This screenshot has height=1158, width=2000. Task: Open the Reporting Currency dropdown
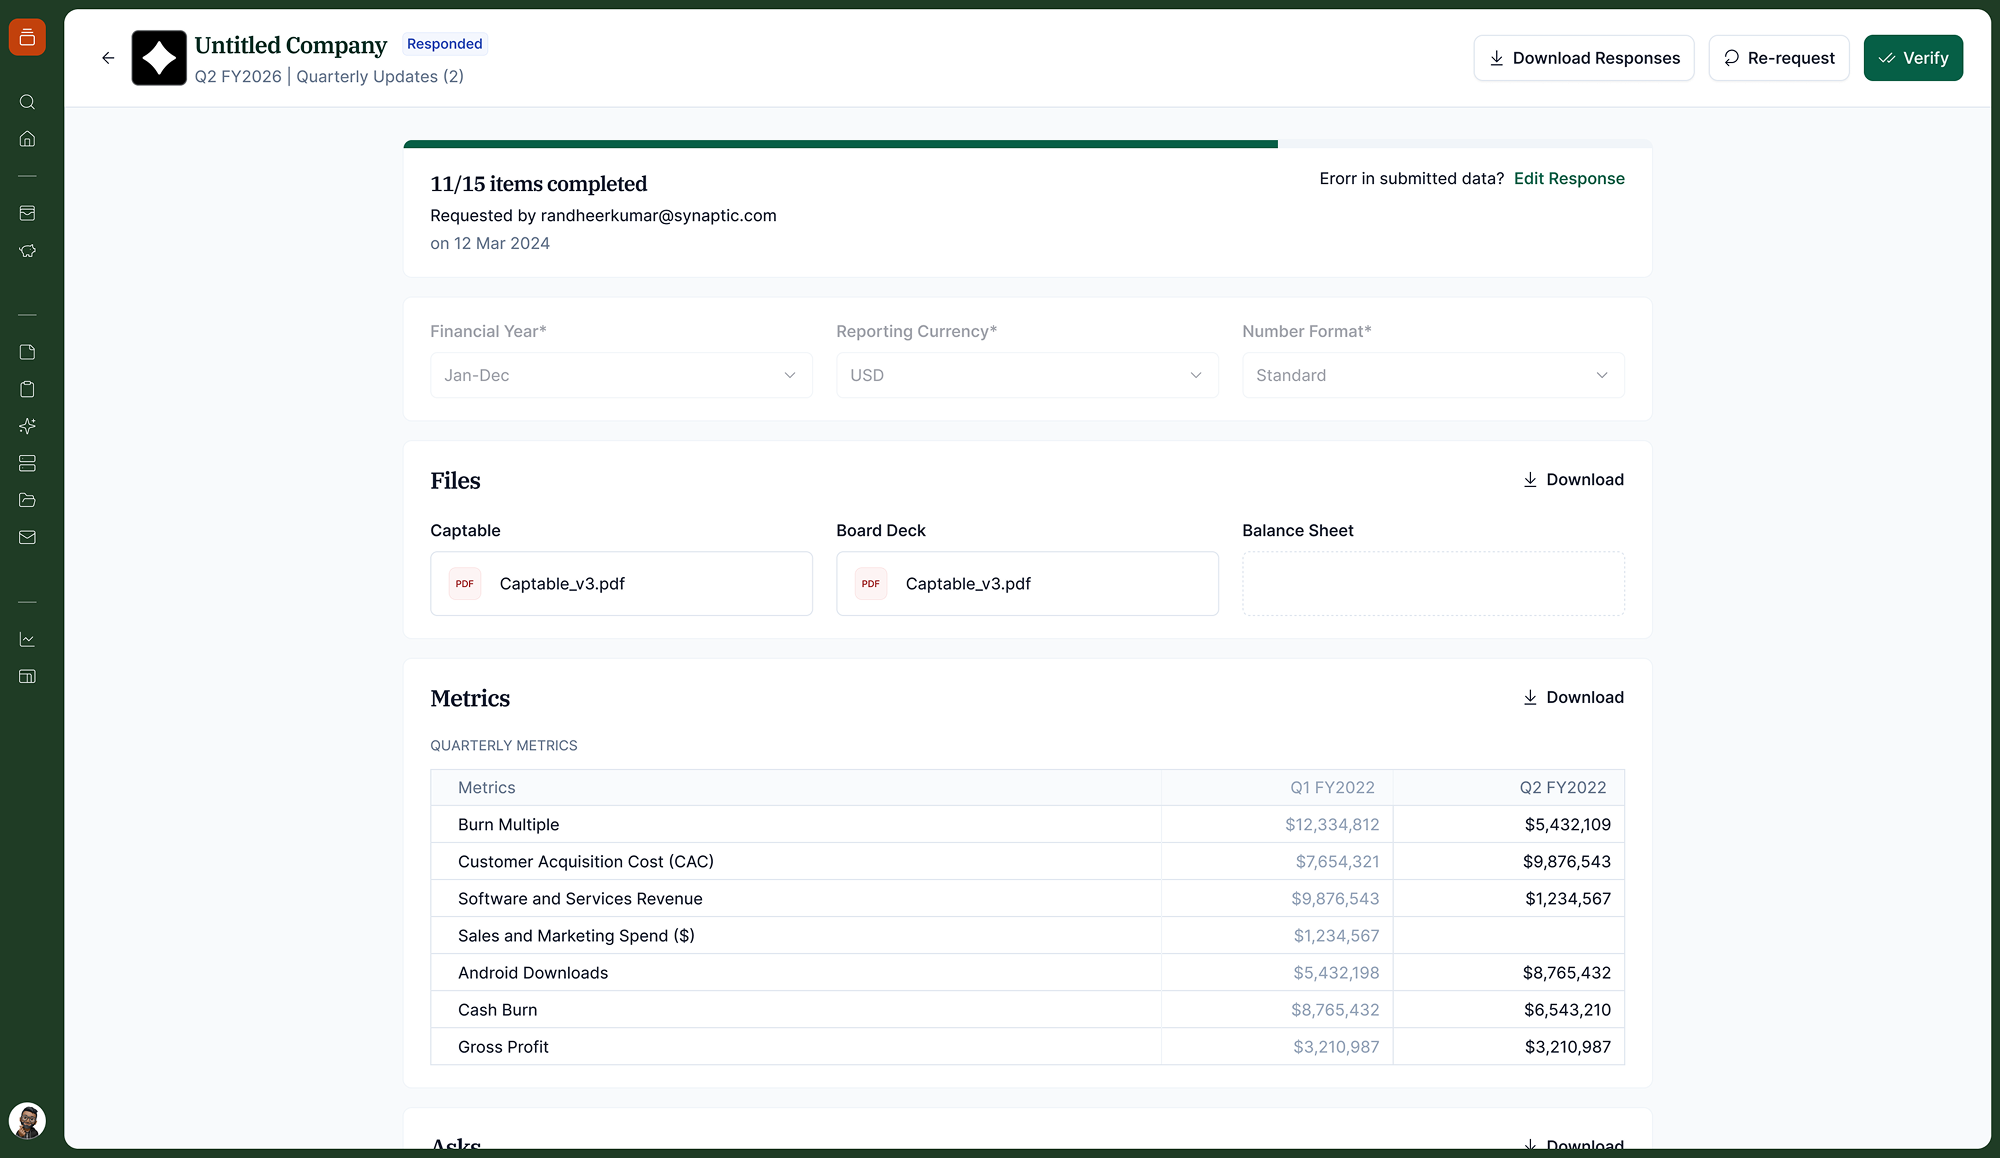1027,375
